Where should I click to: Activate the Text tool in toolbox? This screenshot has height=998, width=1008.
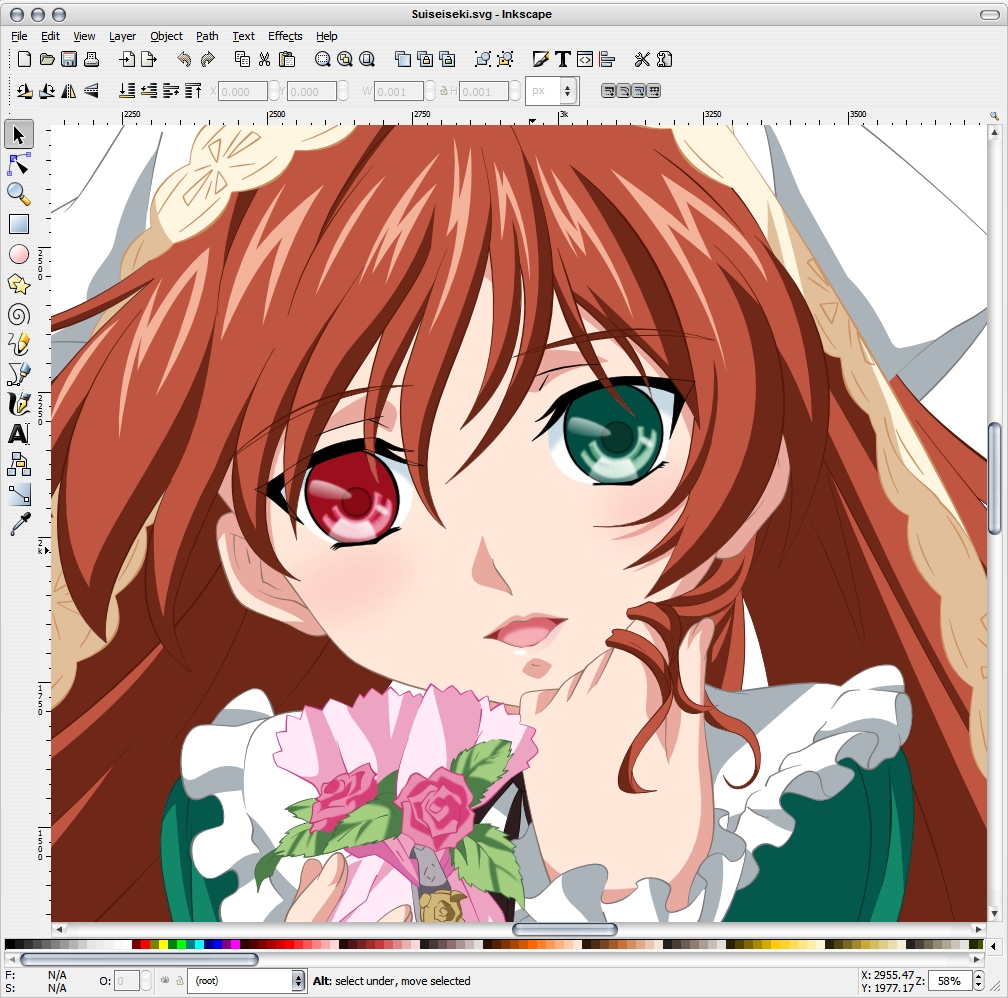click(19, 434)
